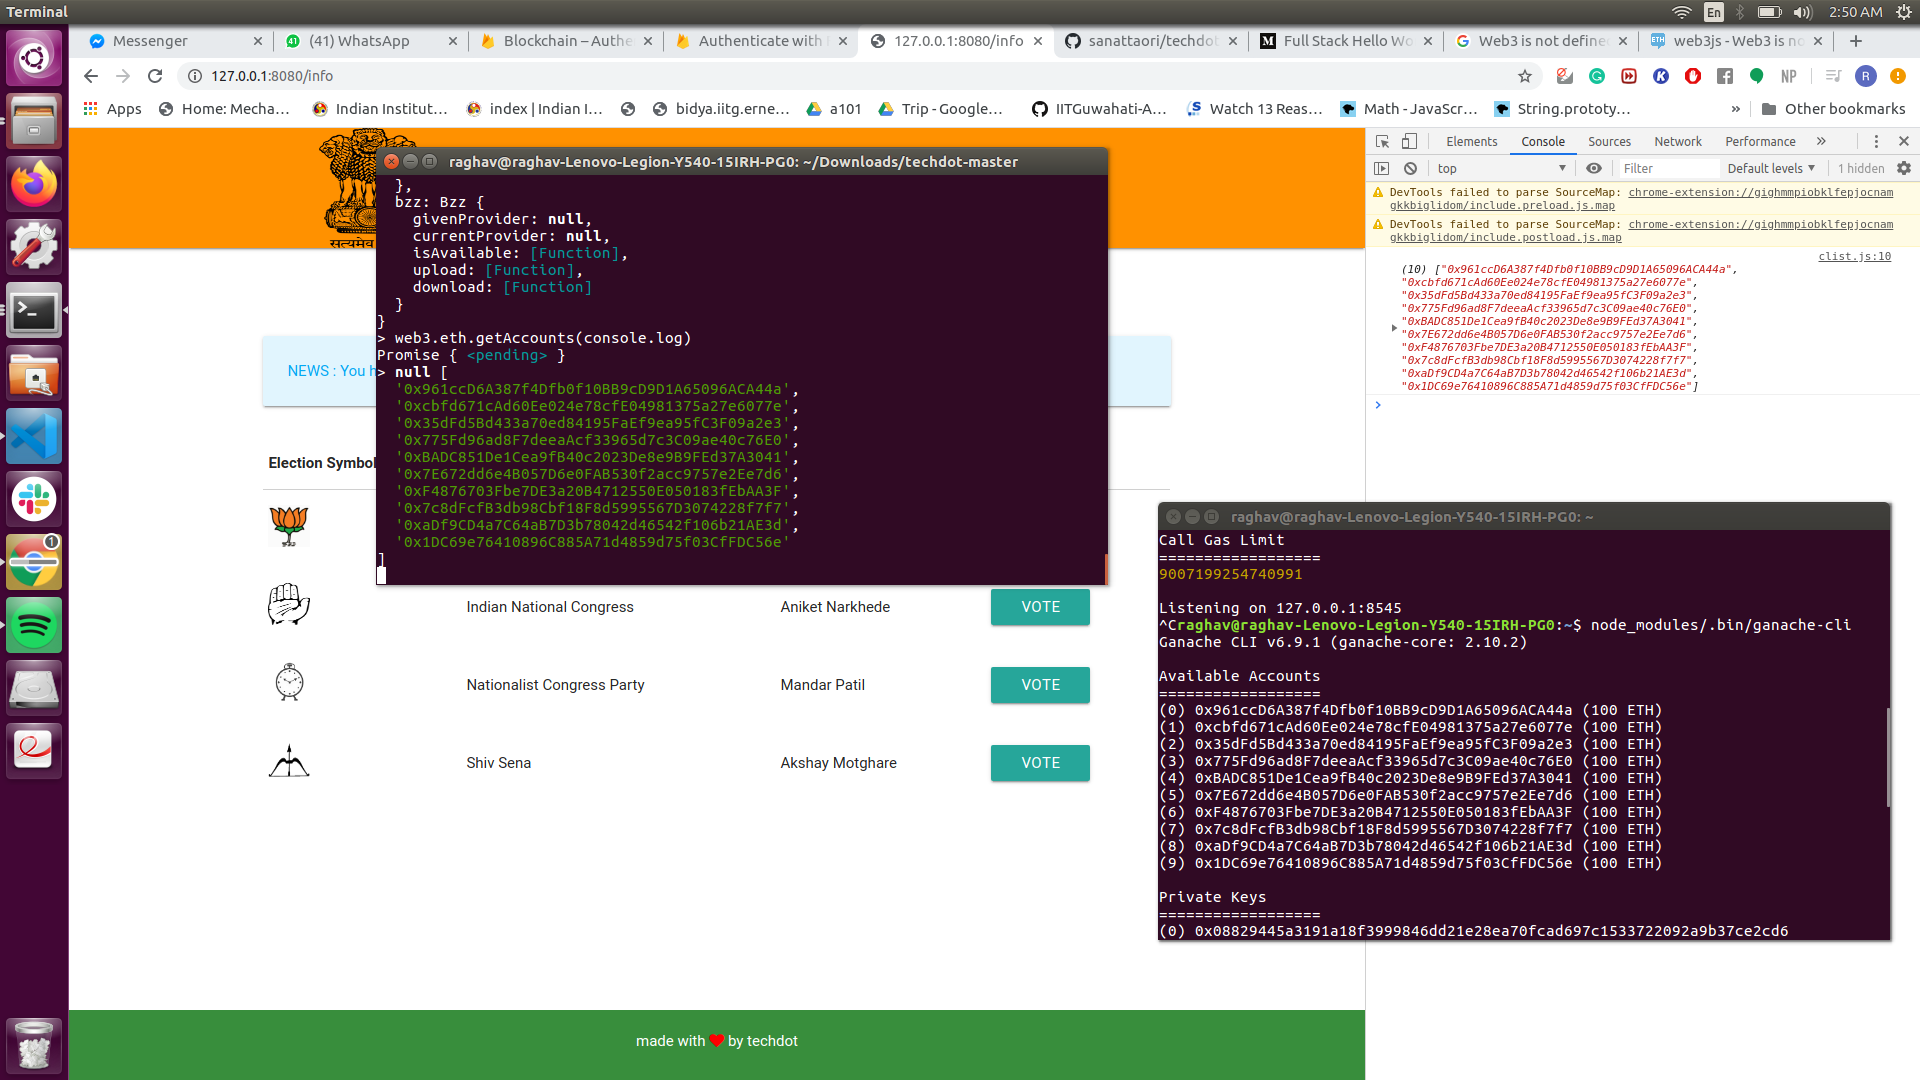This screenshot has height=1080, width=1920.
Task: Open the clist.js:10 source link
Action: pos(1854,256)
